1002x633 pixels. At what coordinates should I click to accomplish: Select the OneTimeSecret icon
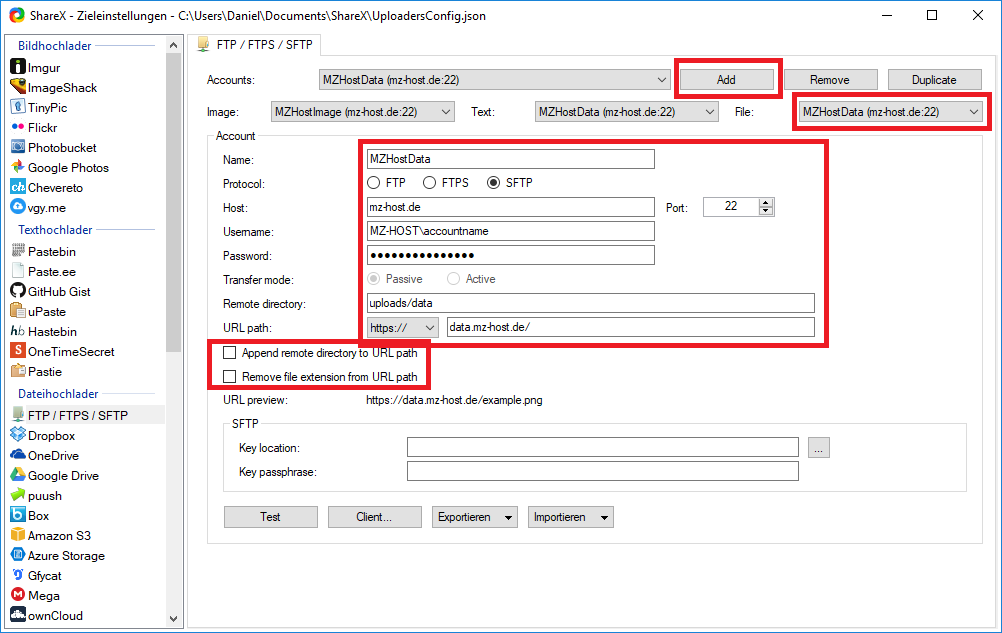click(18, 351)
